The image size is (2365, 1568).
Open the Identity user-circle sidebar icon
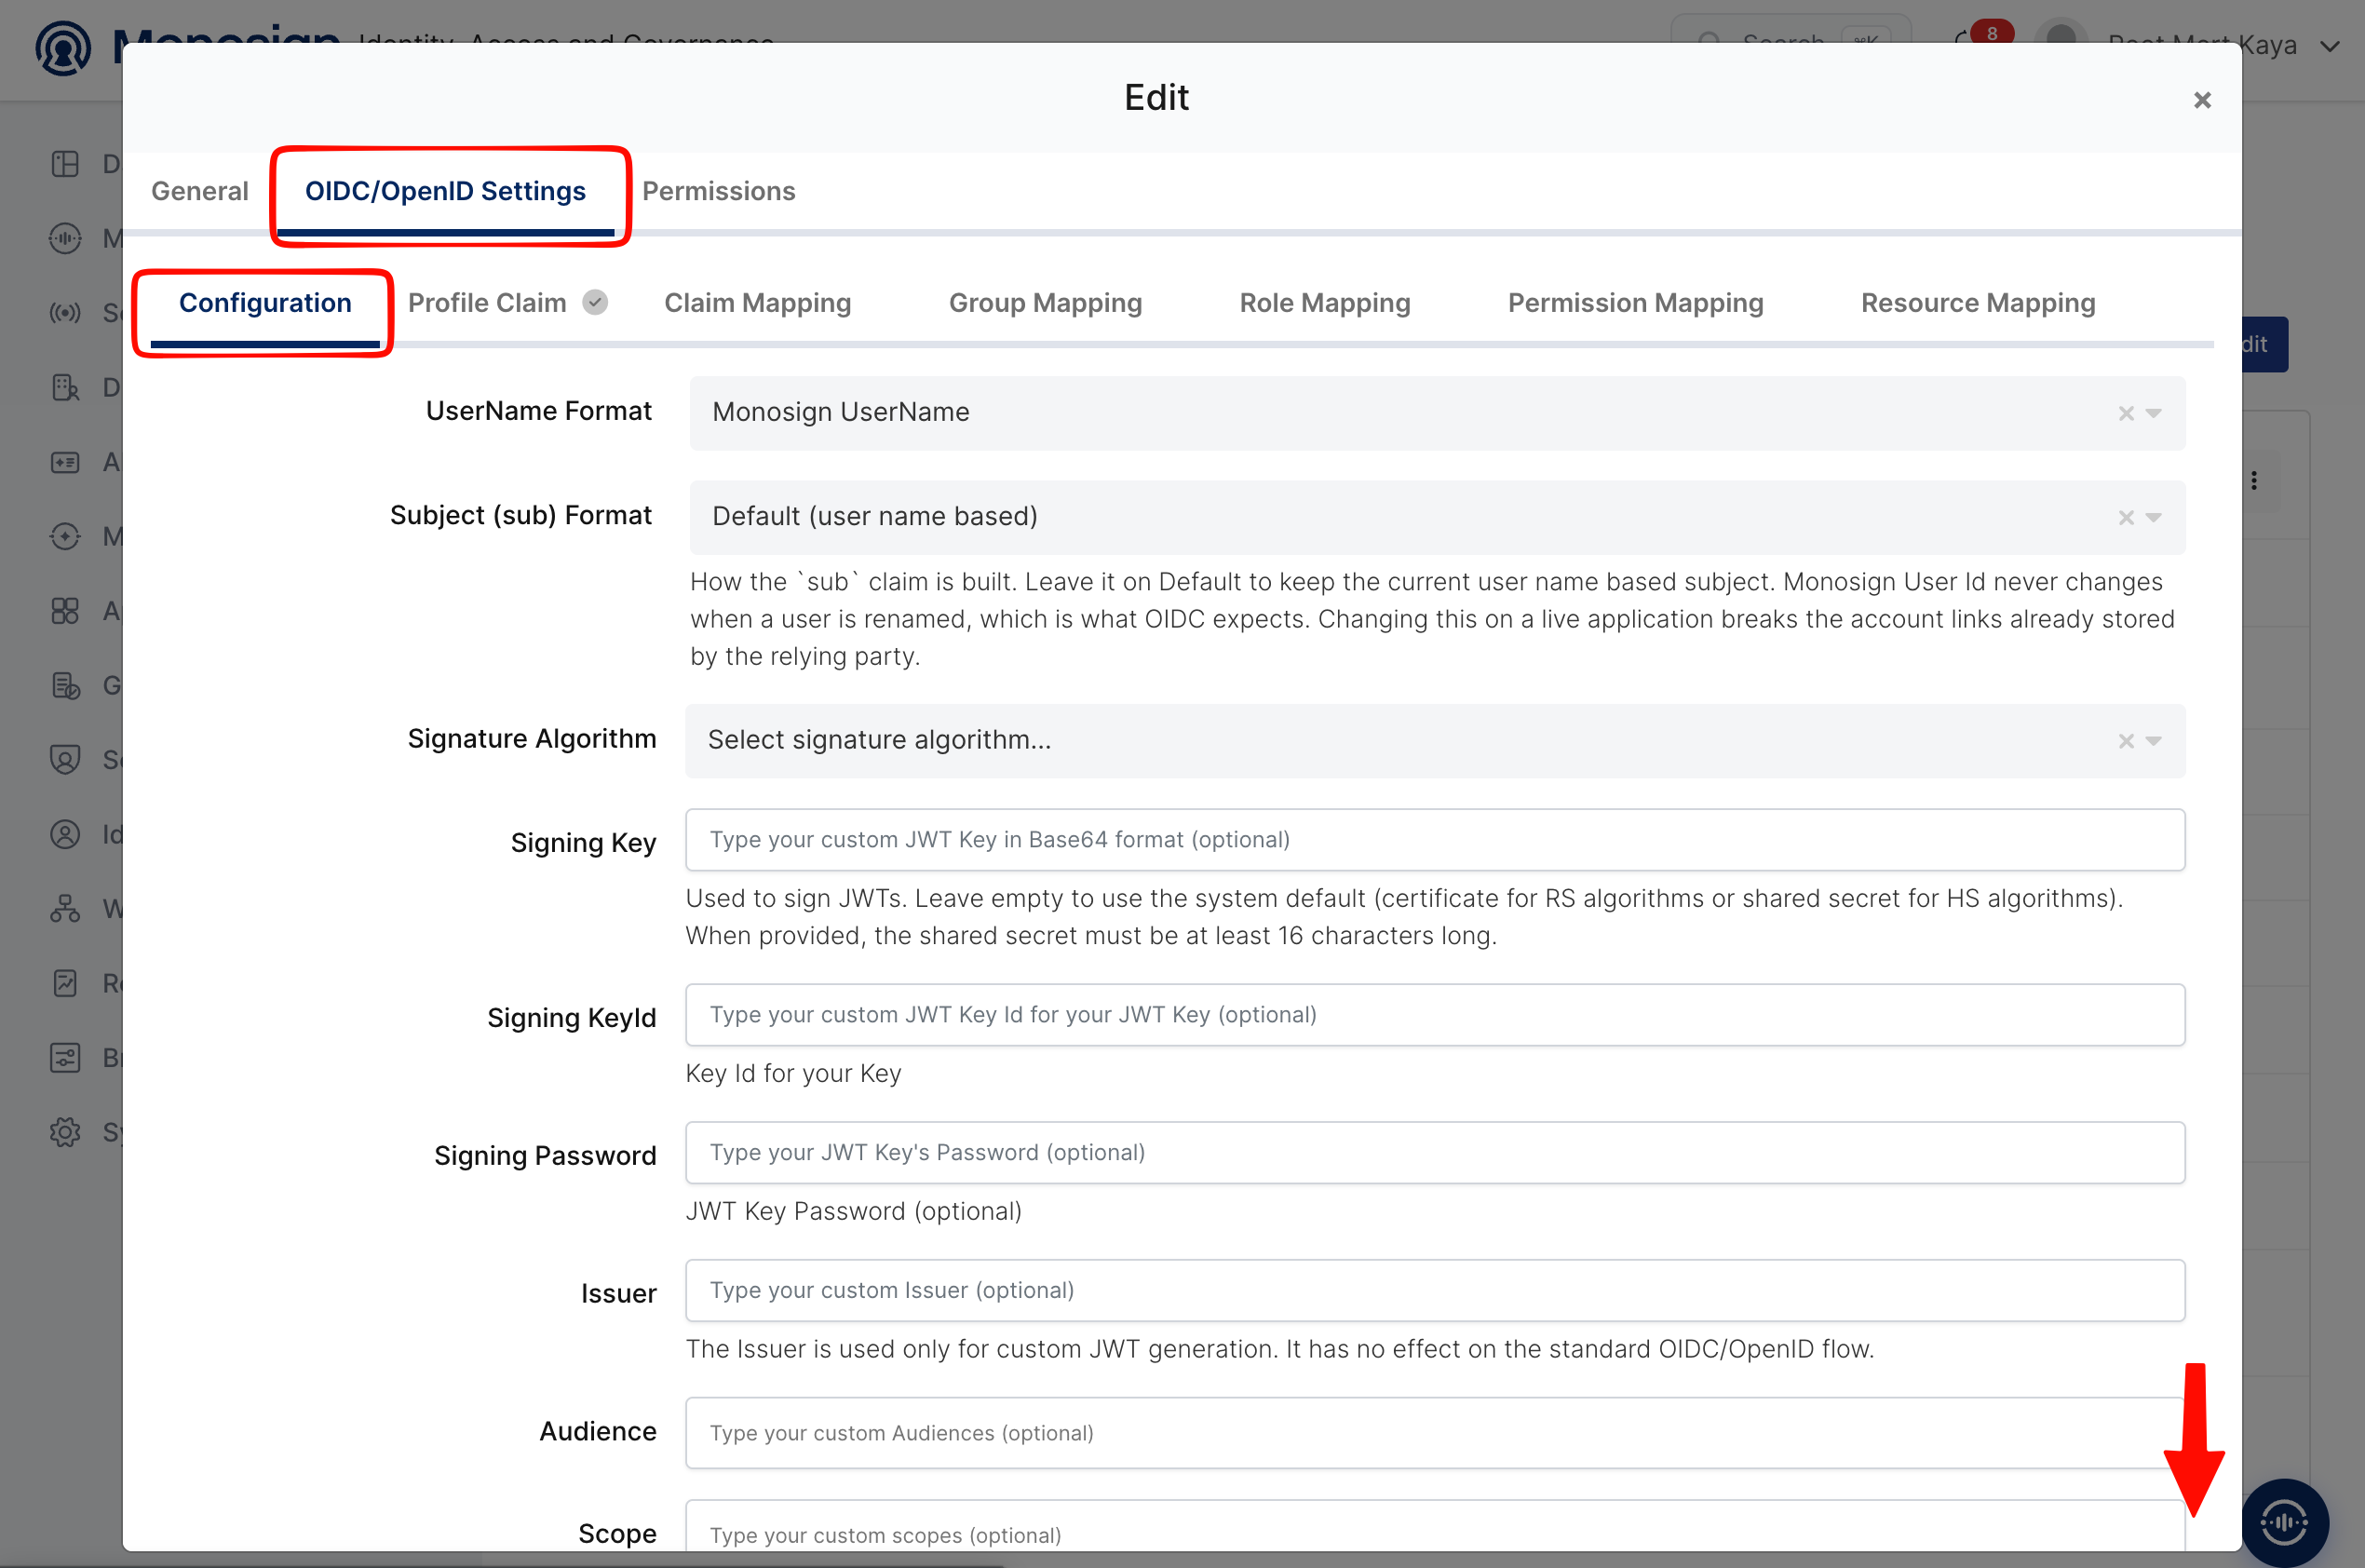click(65, 834)
